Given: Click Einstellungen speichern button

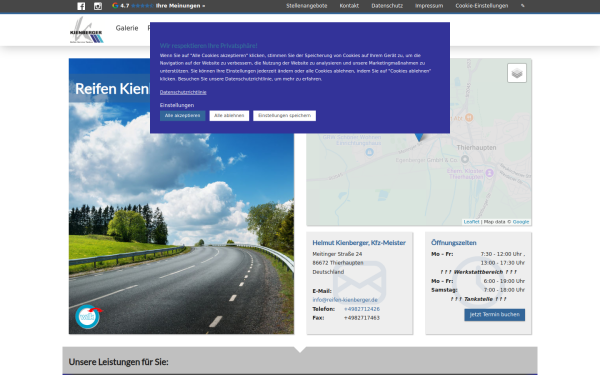Looking at the screenshot, I should [284, 116].
